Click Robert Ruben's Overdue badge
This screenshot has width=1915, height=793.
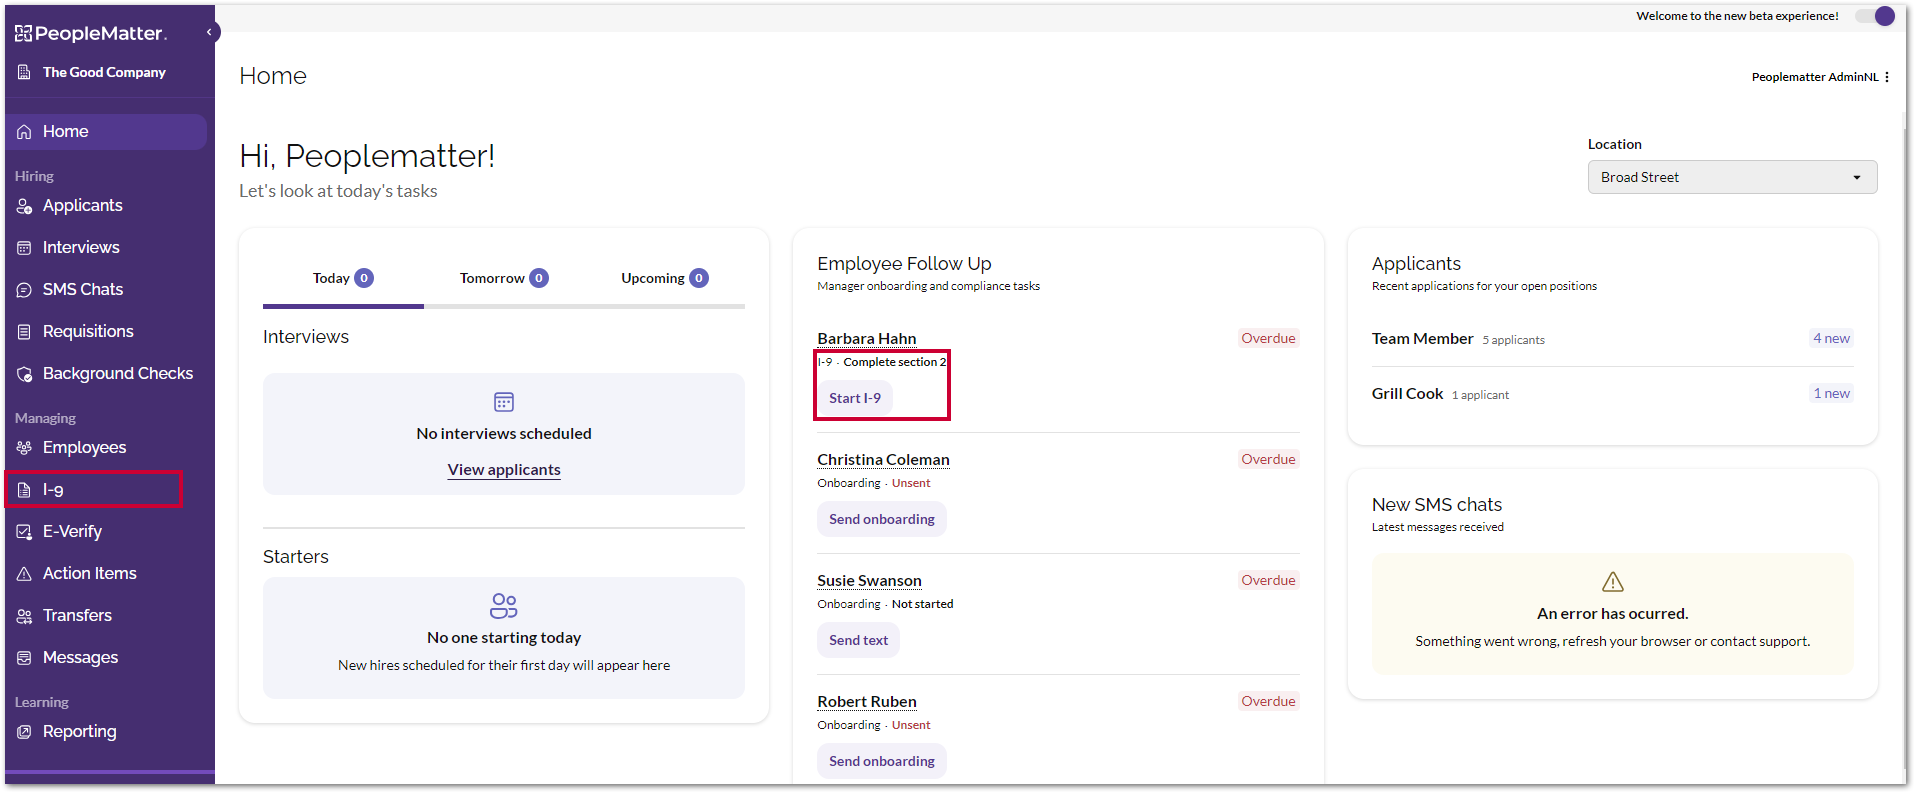[1268, 701]
